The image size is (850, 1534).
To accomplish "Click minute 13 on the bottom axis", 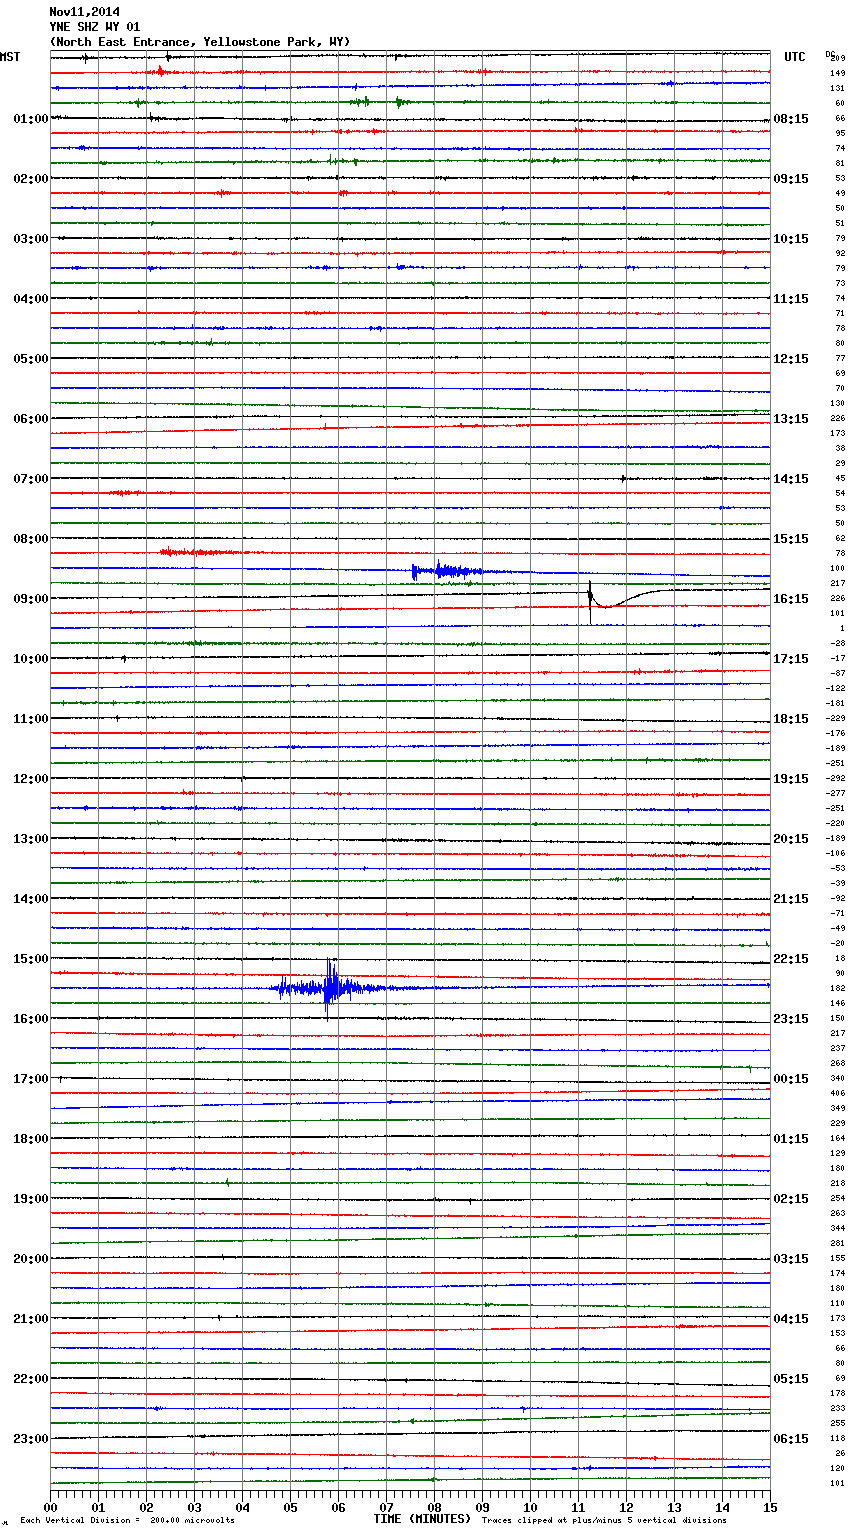I will coord(674,1507).
